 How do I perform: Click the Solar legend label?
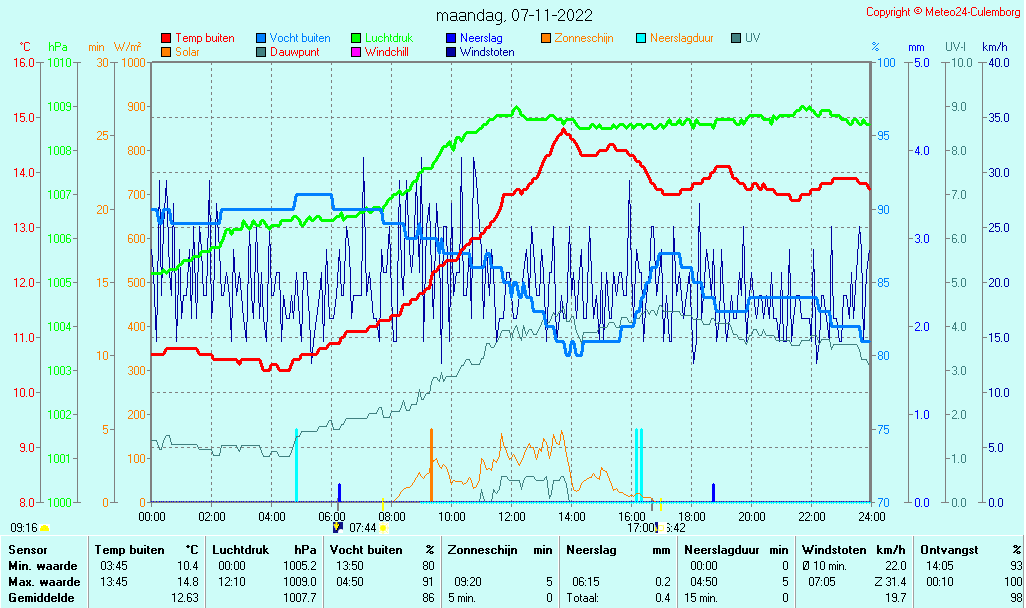click(x=187, y=52)
